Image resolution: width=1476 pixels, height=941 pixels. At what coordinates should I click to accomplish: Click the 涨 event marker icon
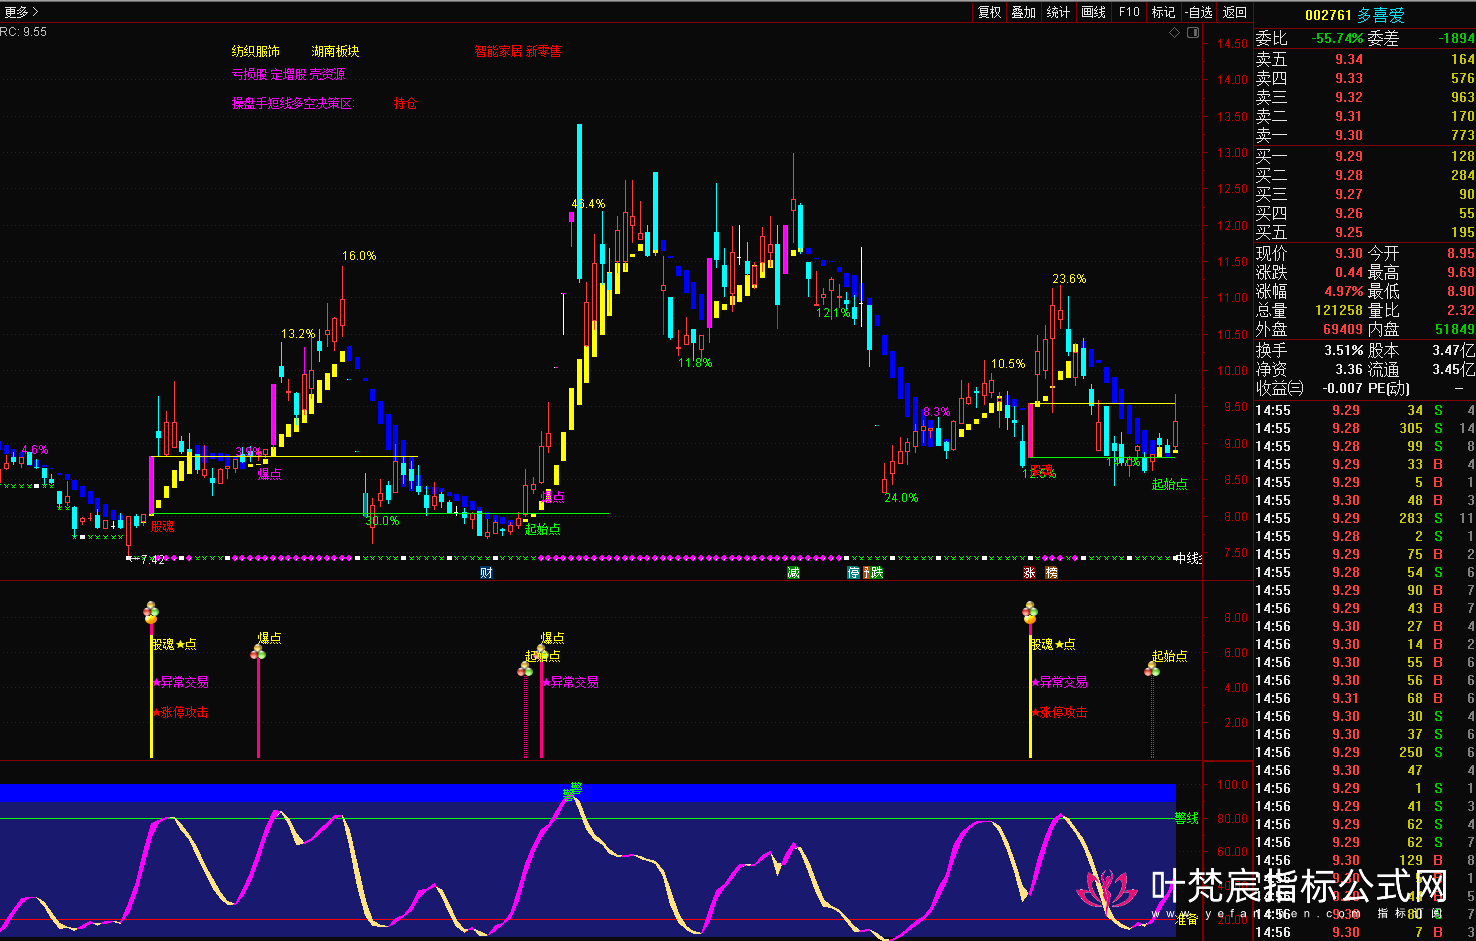(x=1029, y=573)
